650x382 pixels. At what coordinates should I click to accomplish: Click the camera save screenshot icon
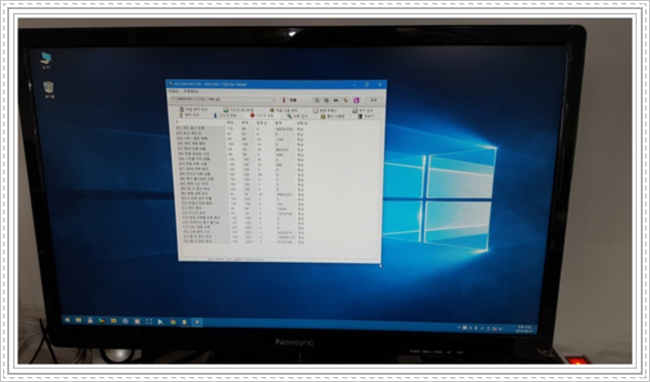pyautogui.click(x=336, y=100)
